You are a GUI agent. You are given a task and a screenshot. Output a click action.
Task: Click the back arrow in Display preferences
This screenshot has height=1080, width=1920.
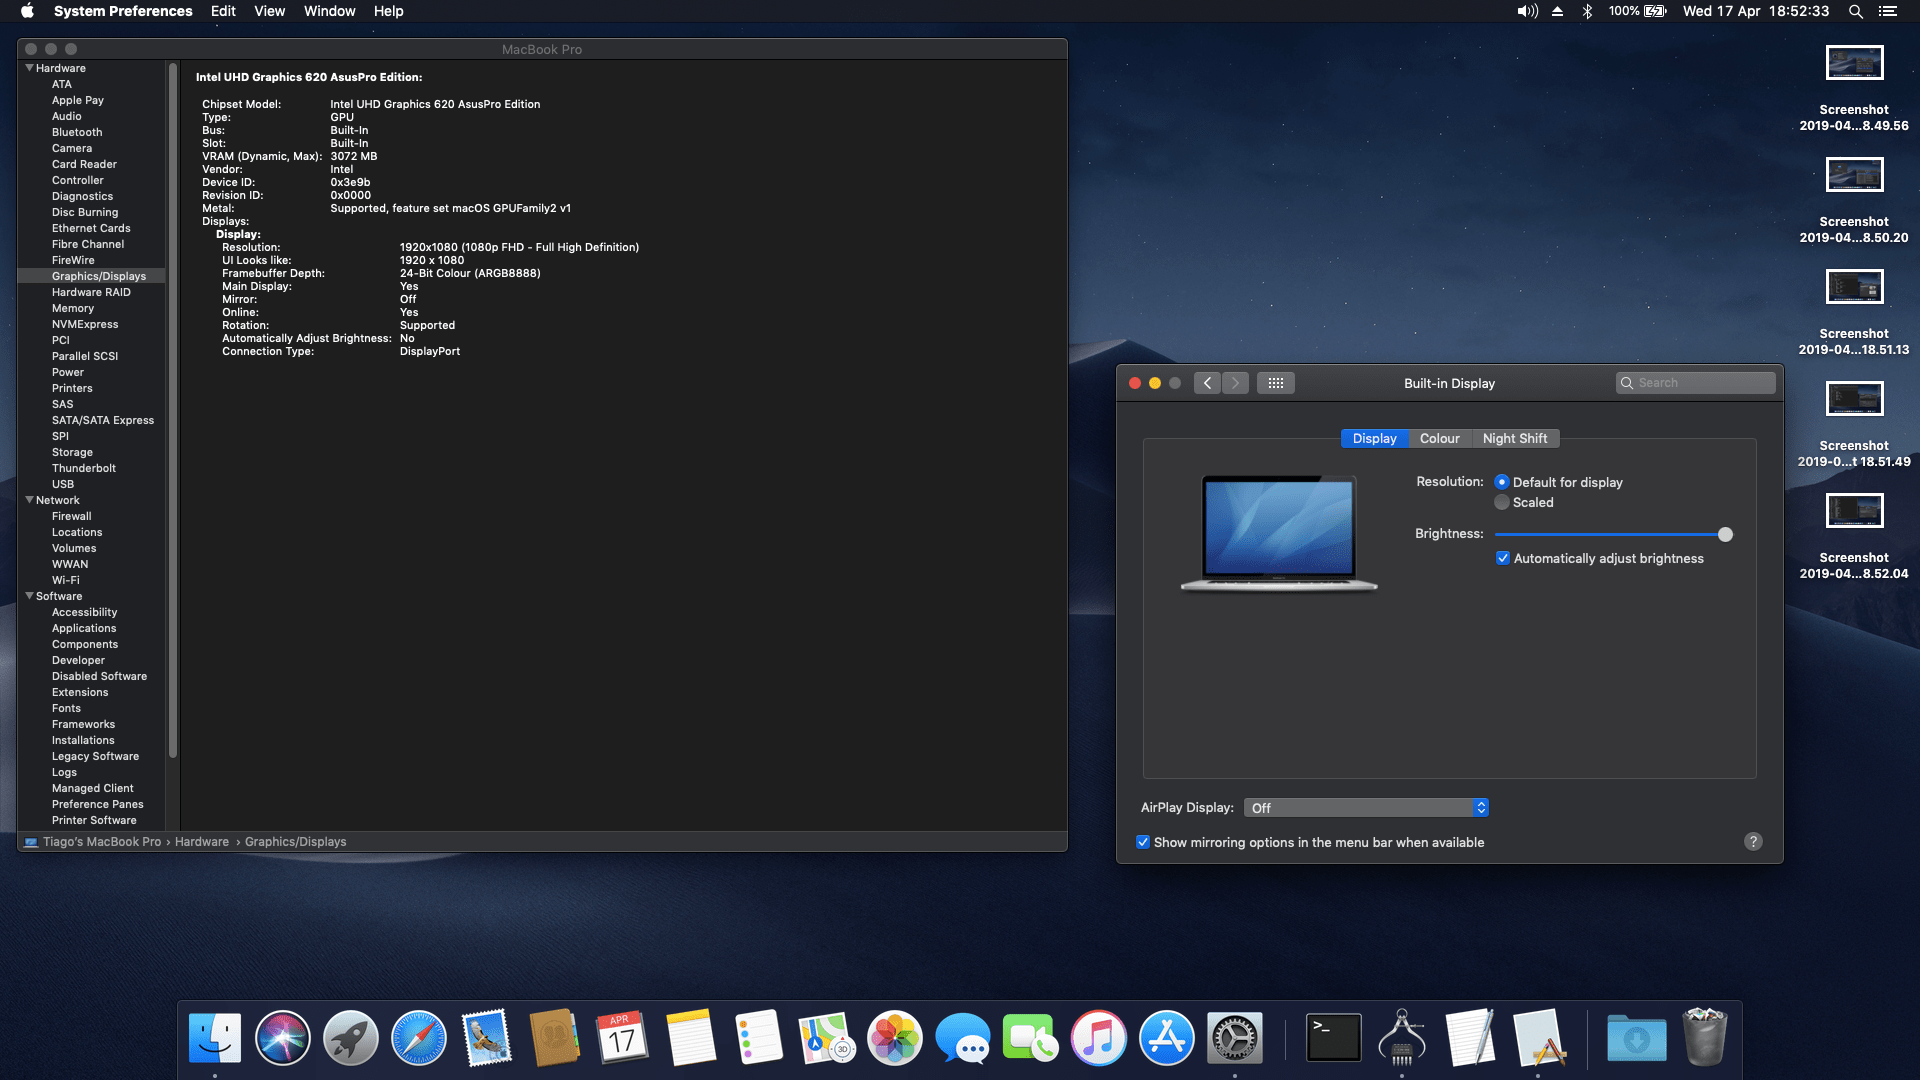pyautogui.click(x=1207, y=383)
